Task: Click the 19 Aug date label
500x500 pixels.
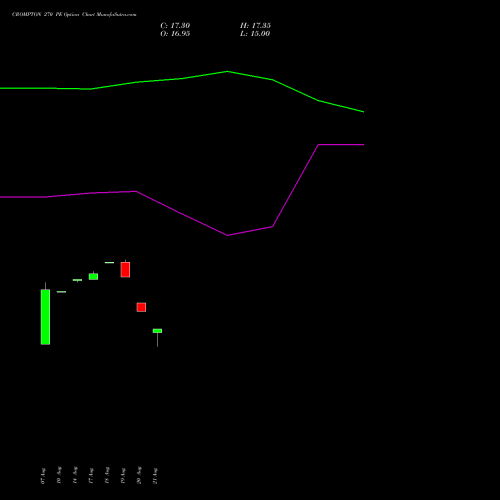Action: coord(123,476)
